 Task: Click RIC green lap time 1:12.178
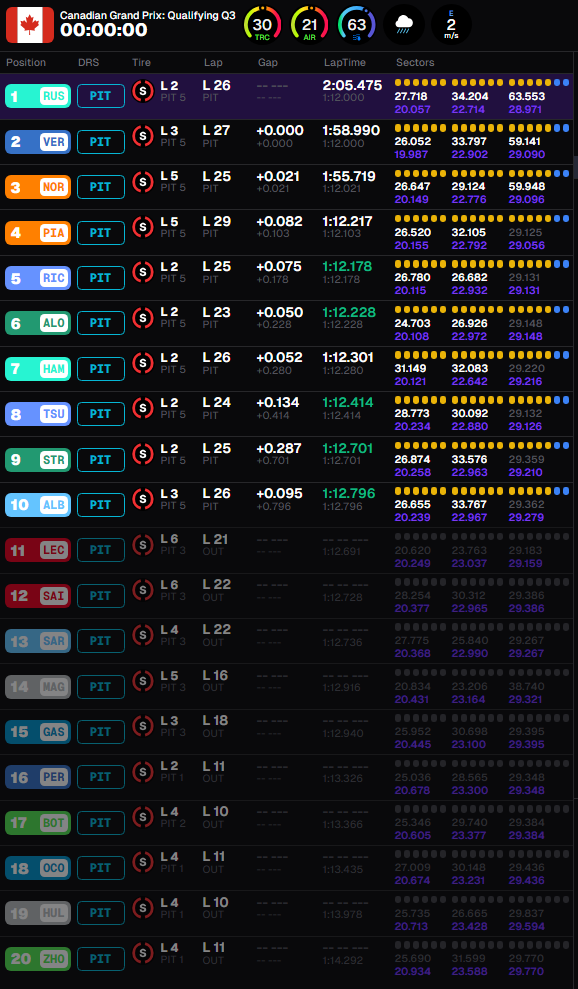pos(348,267)
